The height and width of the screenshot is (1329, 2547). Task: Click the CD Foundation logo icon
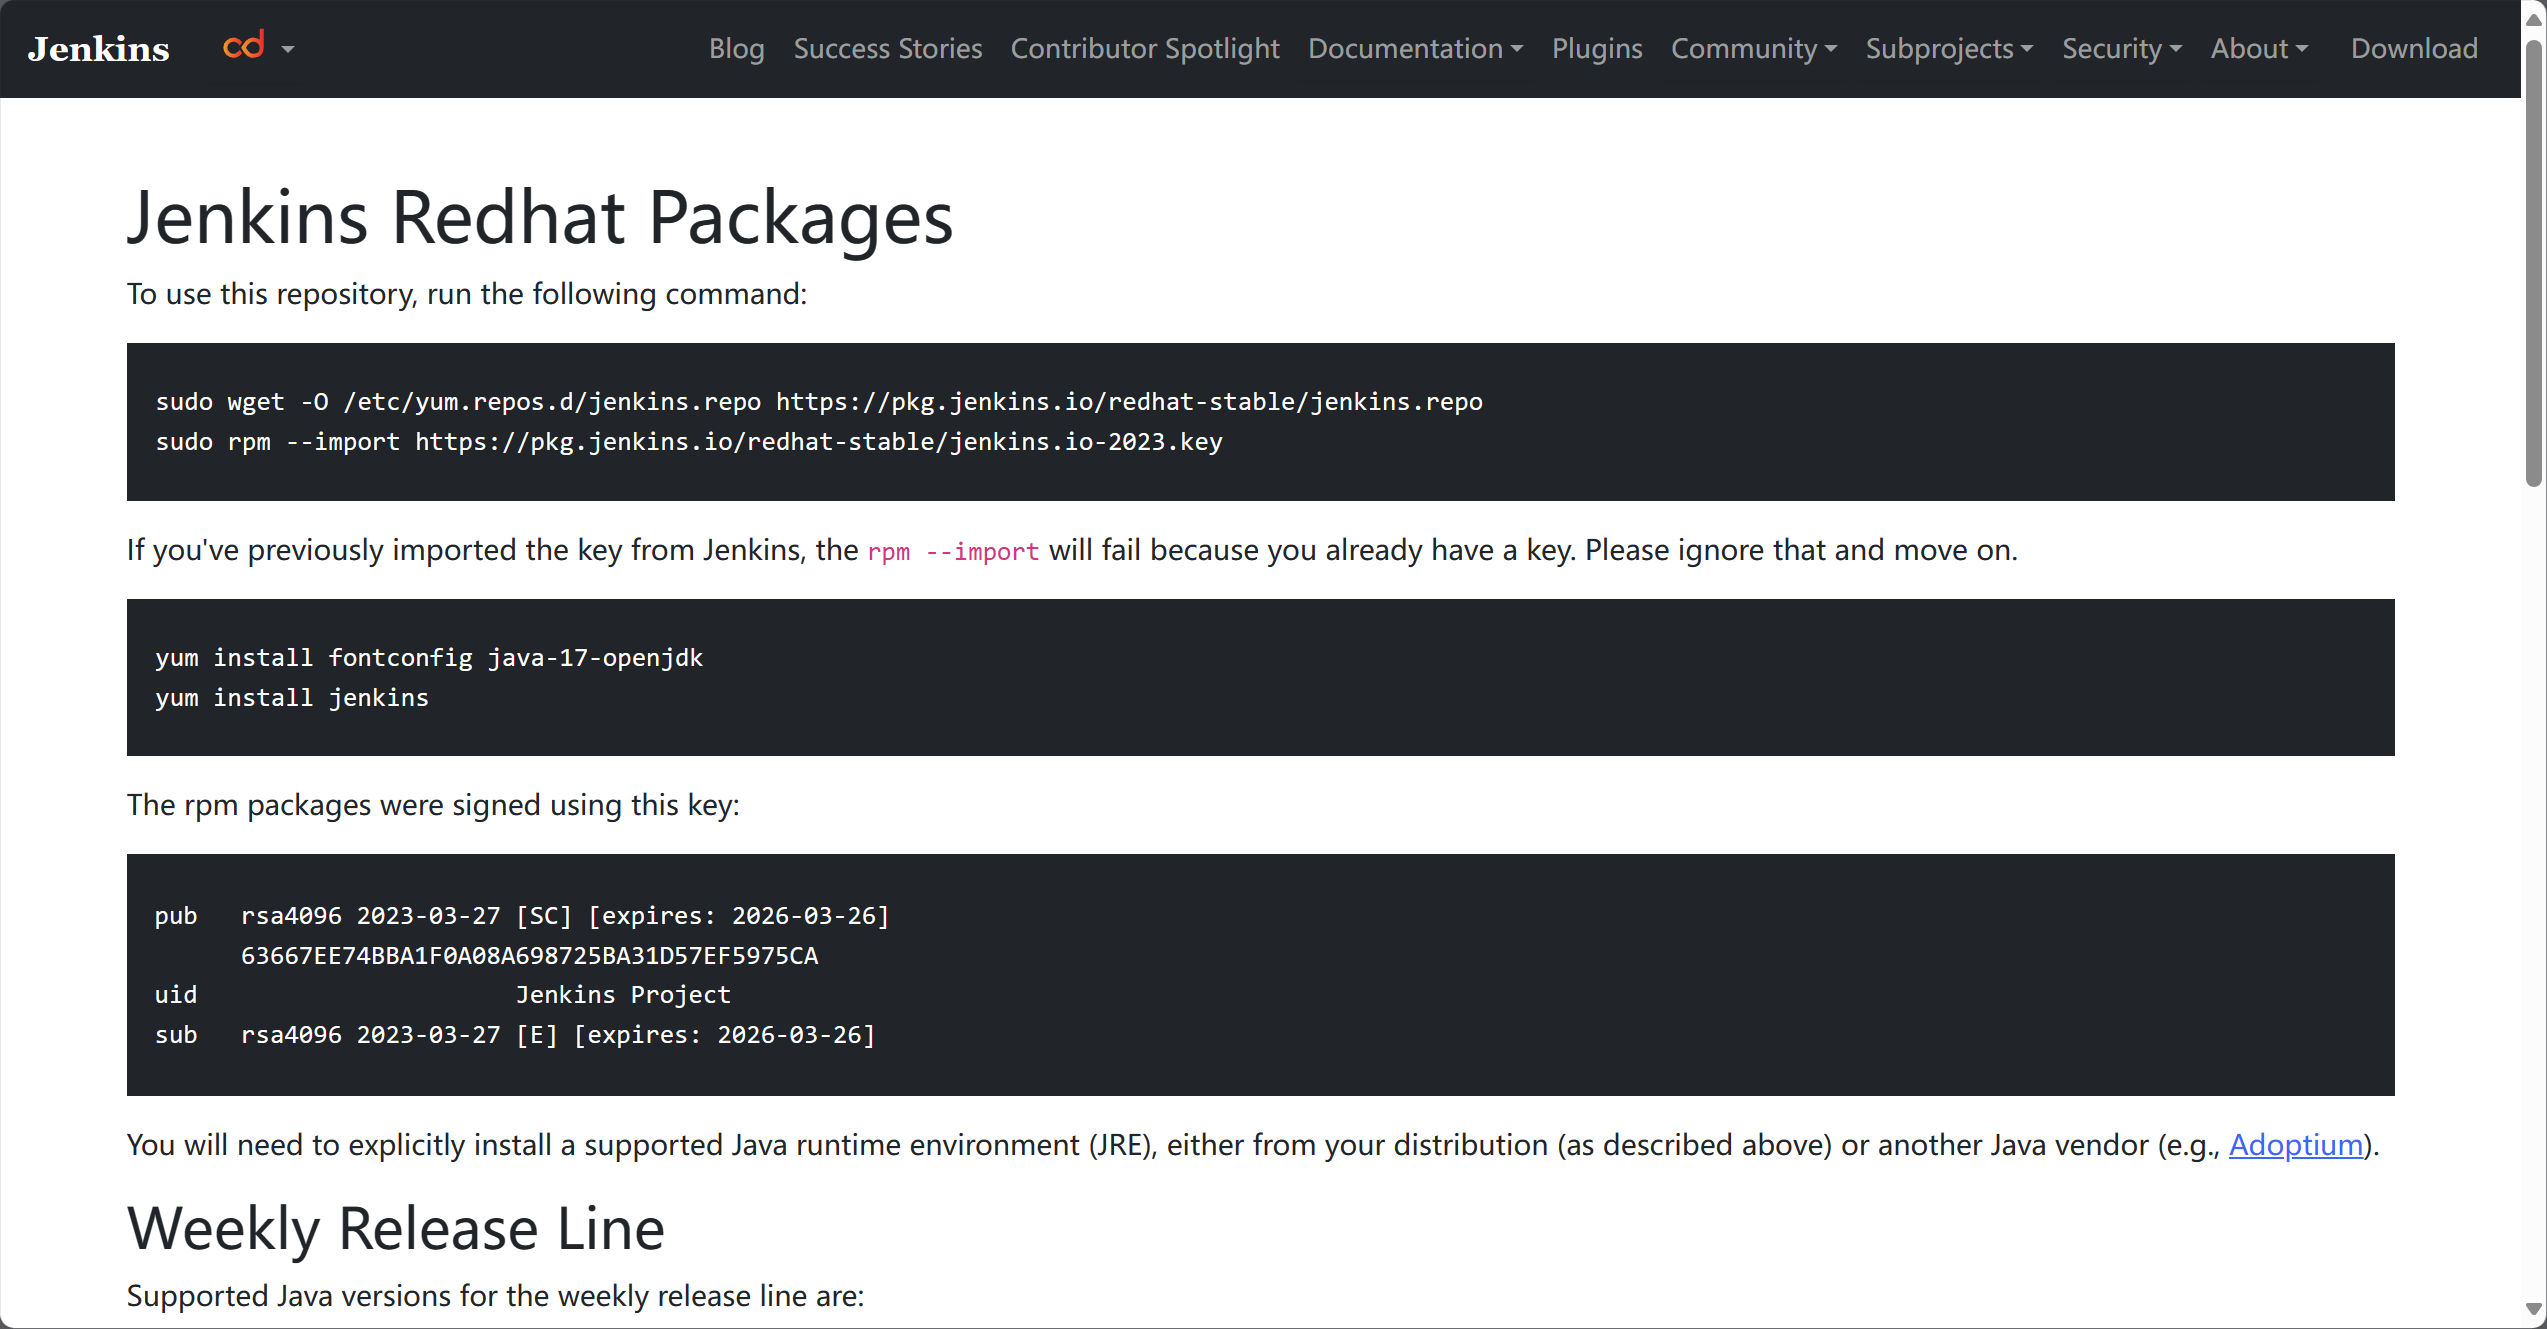[x=243, y=45]
